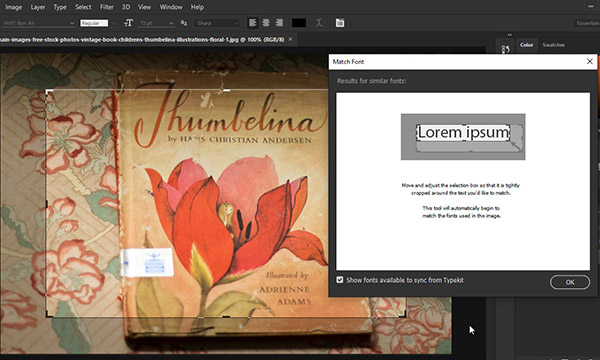The height and width of the screenshot is (360, 600).
Task: Open the Help menu
Action: (197, 7)
